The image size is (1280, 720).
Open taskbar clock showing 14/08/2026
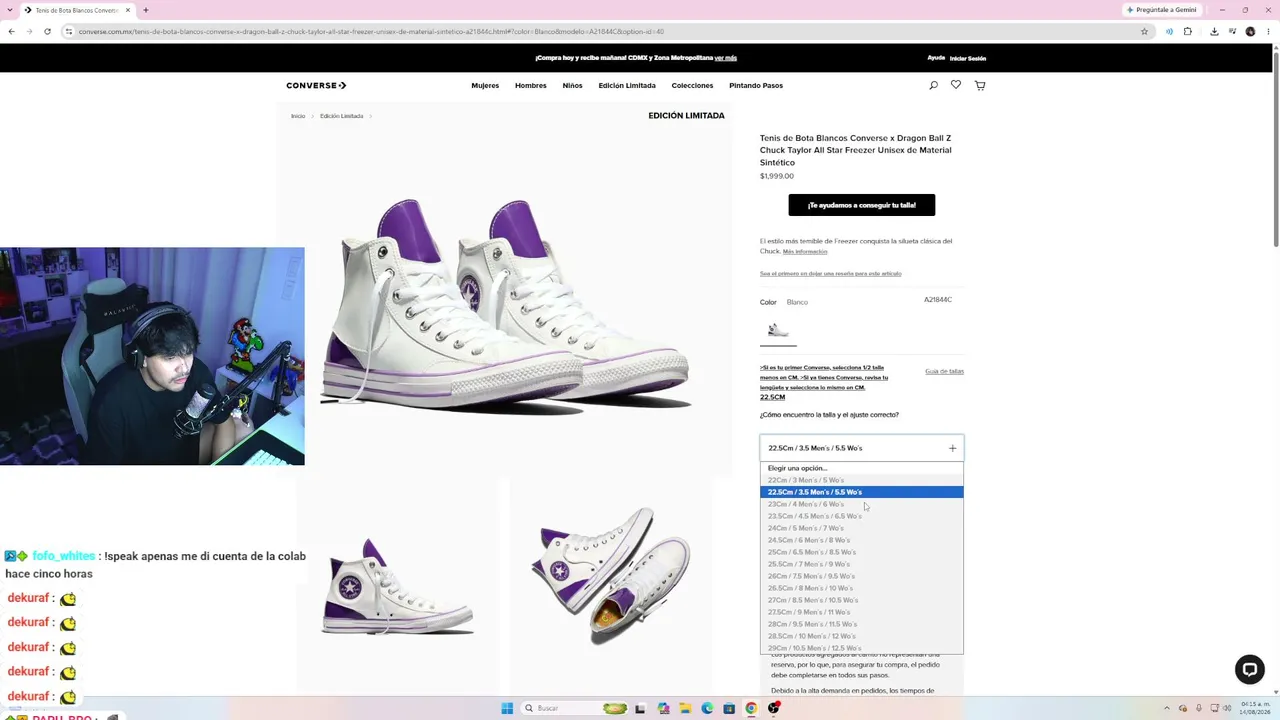1254,708
